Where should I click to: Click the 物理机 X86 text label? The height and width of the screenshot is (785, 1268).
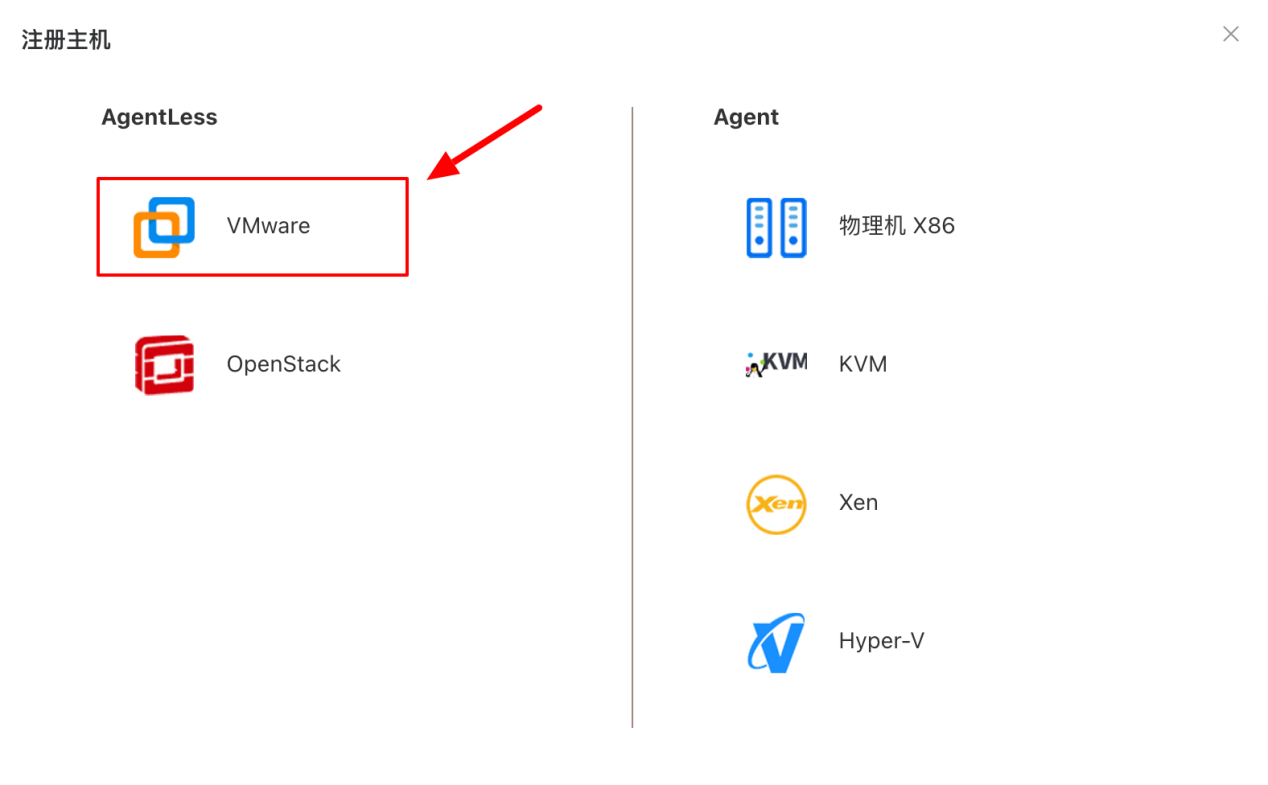click(x=897, y=226)
